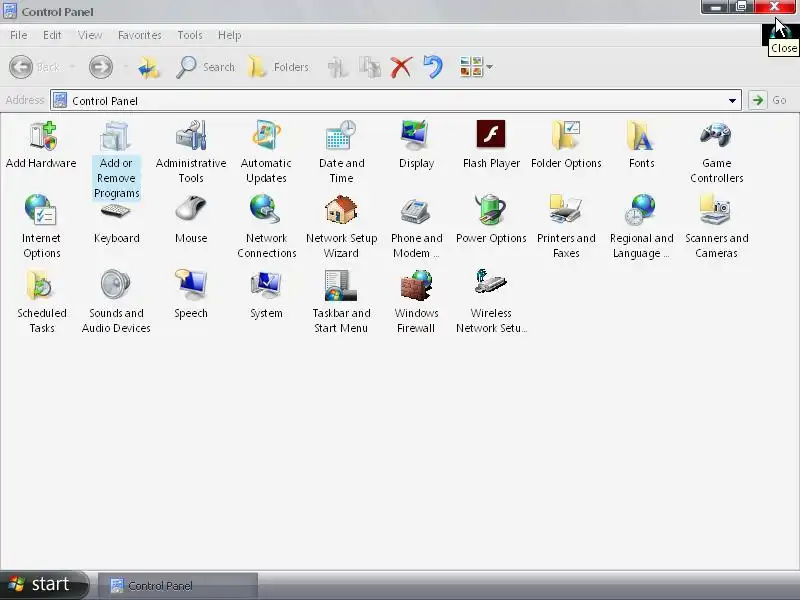Open Taskbar and Start Menu settings
Screen dimensions: 800x600
[341, 302]
